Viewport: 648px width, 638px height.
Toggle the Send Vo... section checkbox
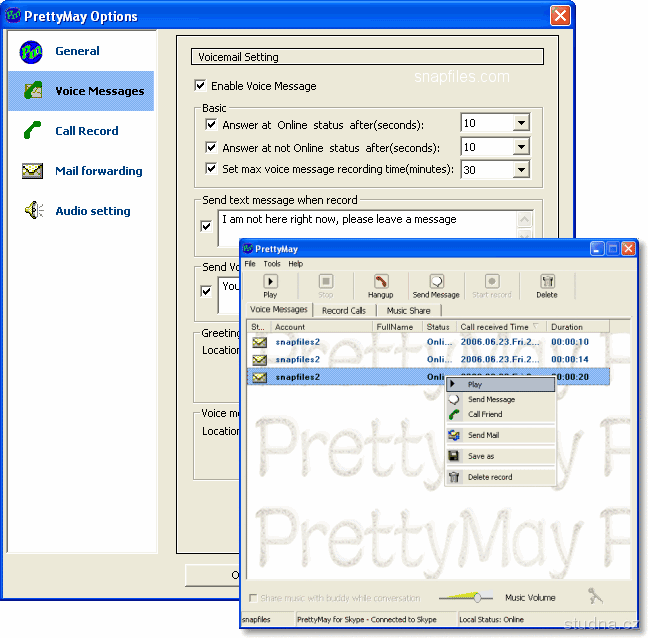206,291
